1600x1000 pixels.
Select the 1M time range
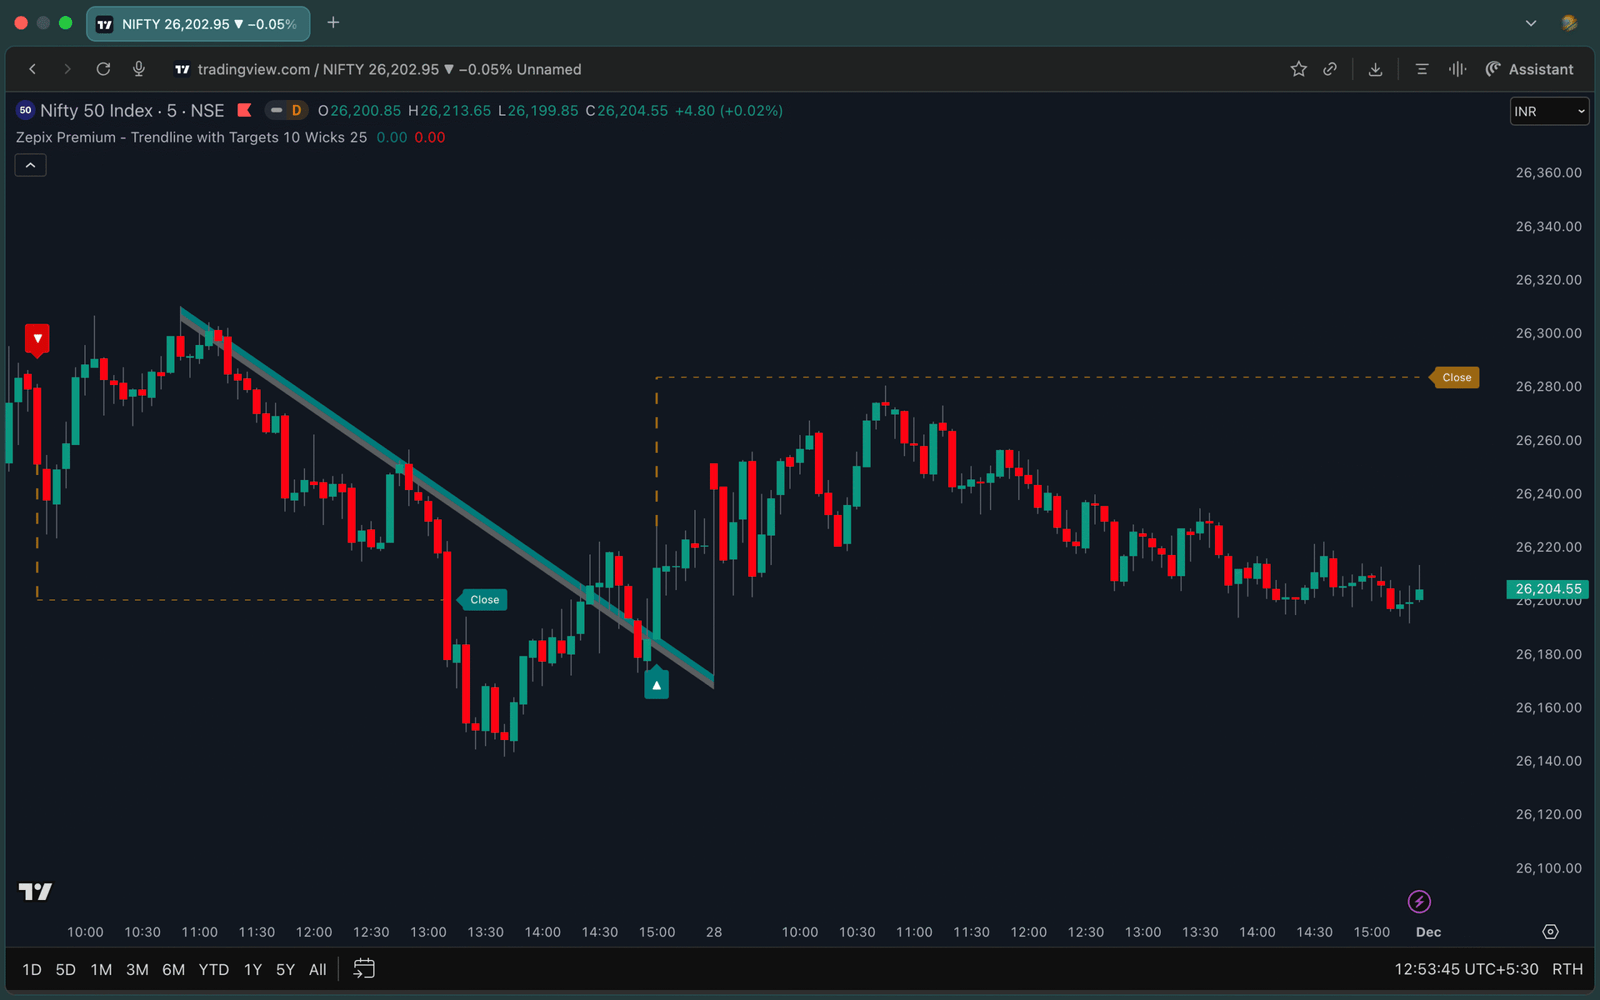pos(101,969)
